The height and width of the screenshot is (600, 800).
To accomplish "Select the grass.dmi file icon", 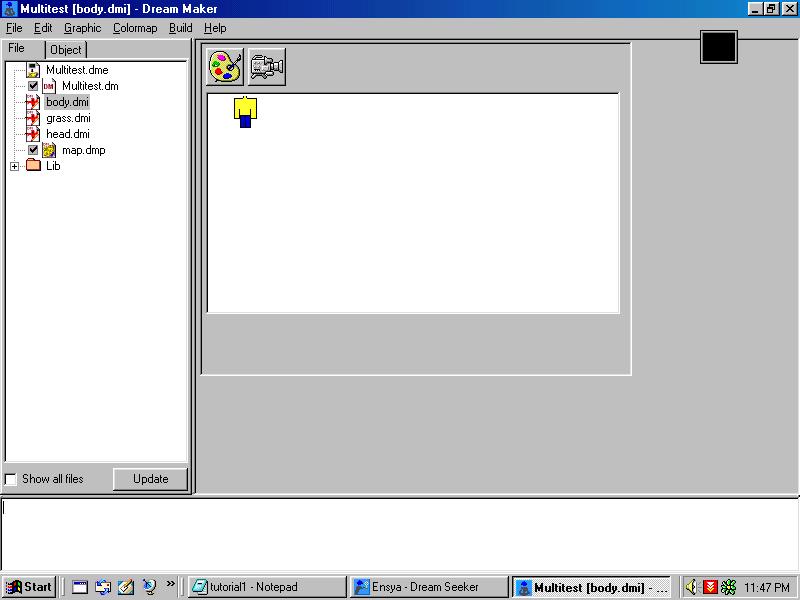I will pyautogui.click(x=32, y=118).
